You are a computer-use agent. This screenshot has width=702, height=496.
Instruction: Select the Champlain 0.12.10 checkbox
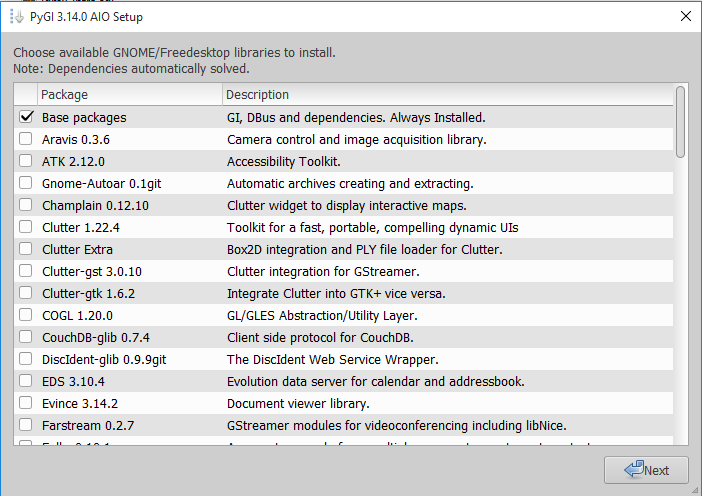pyautogui.click(x=26, y=205)
